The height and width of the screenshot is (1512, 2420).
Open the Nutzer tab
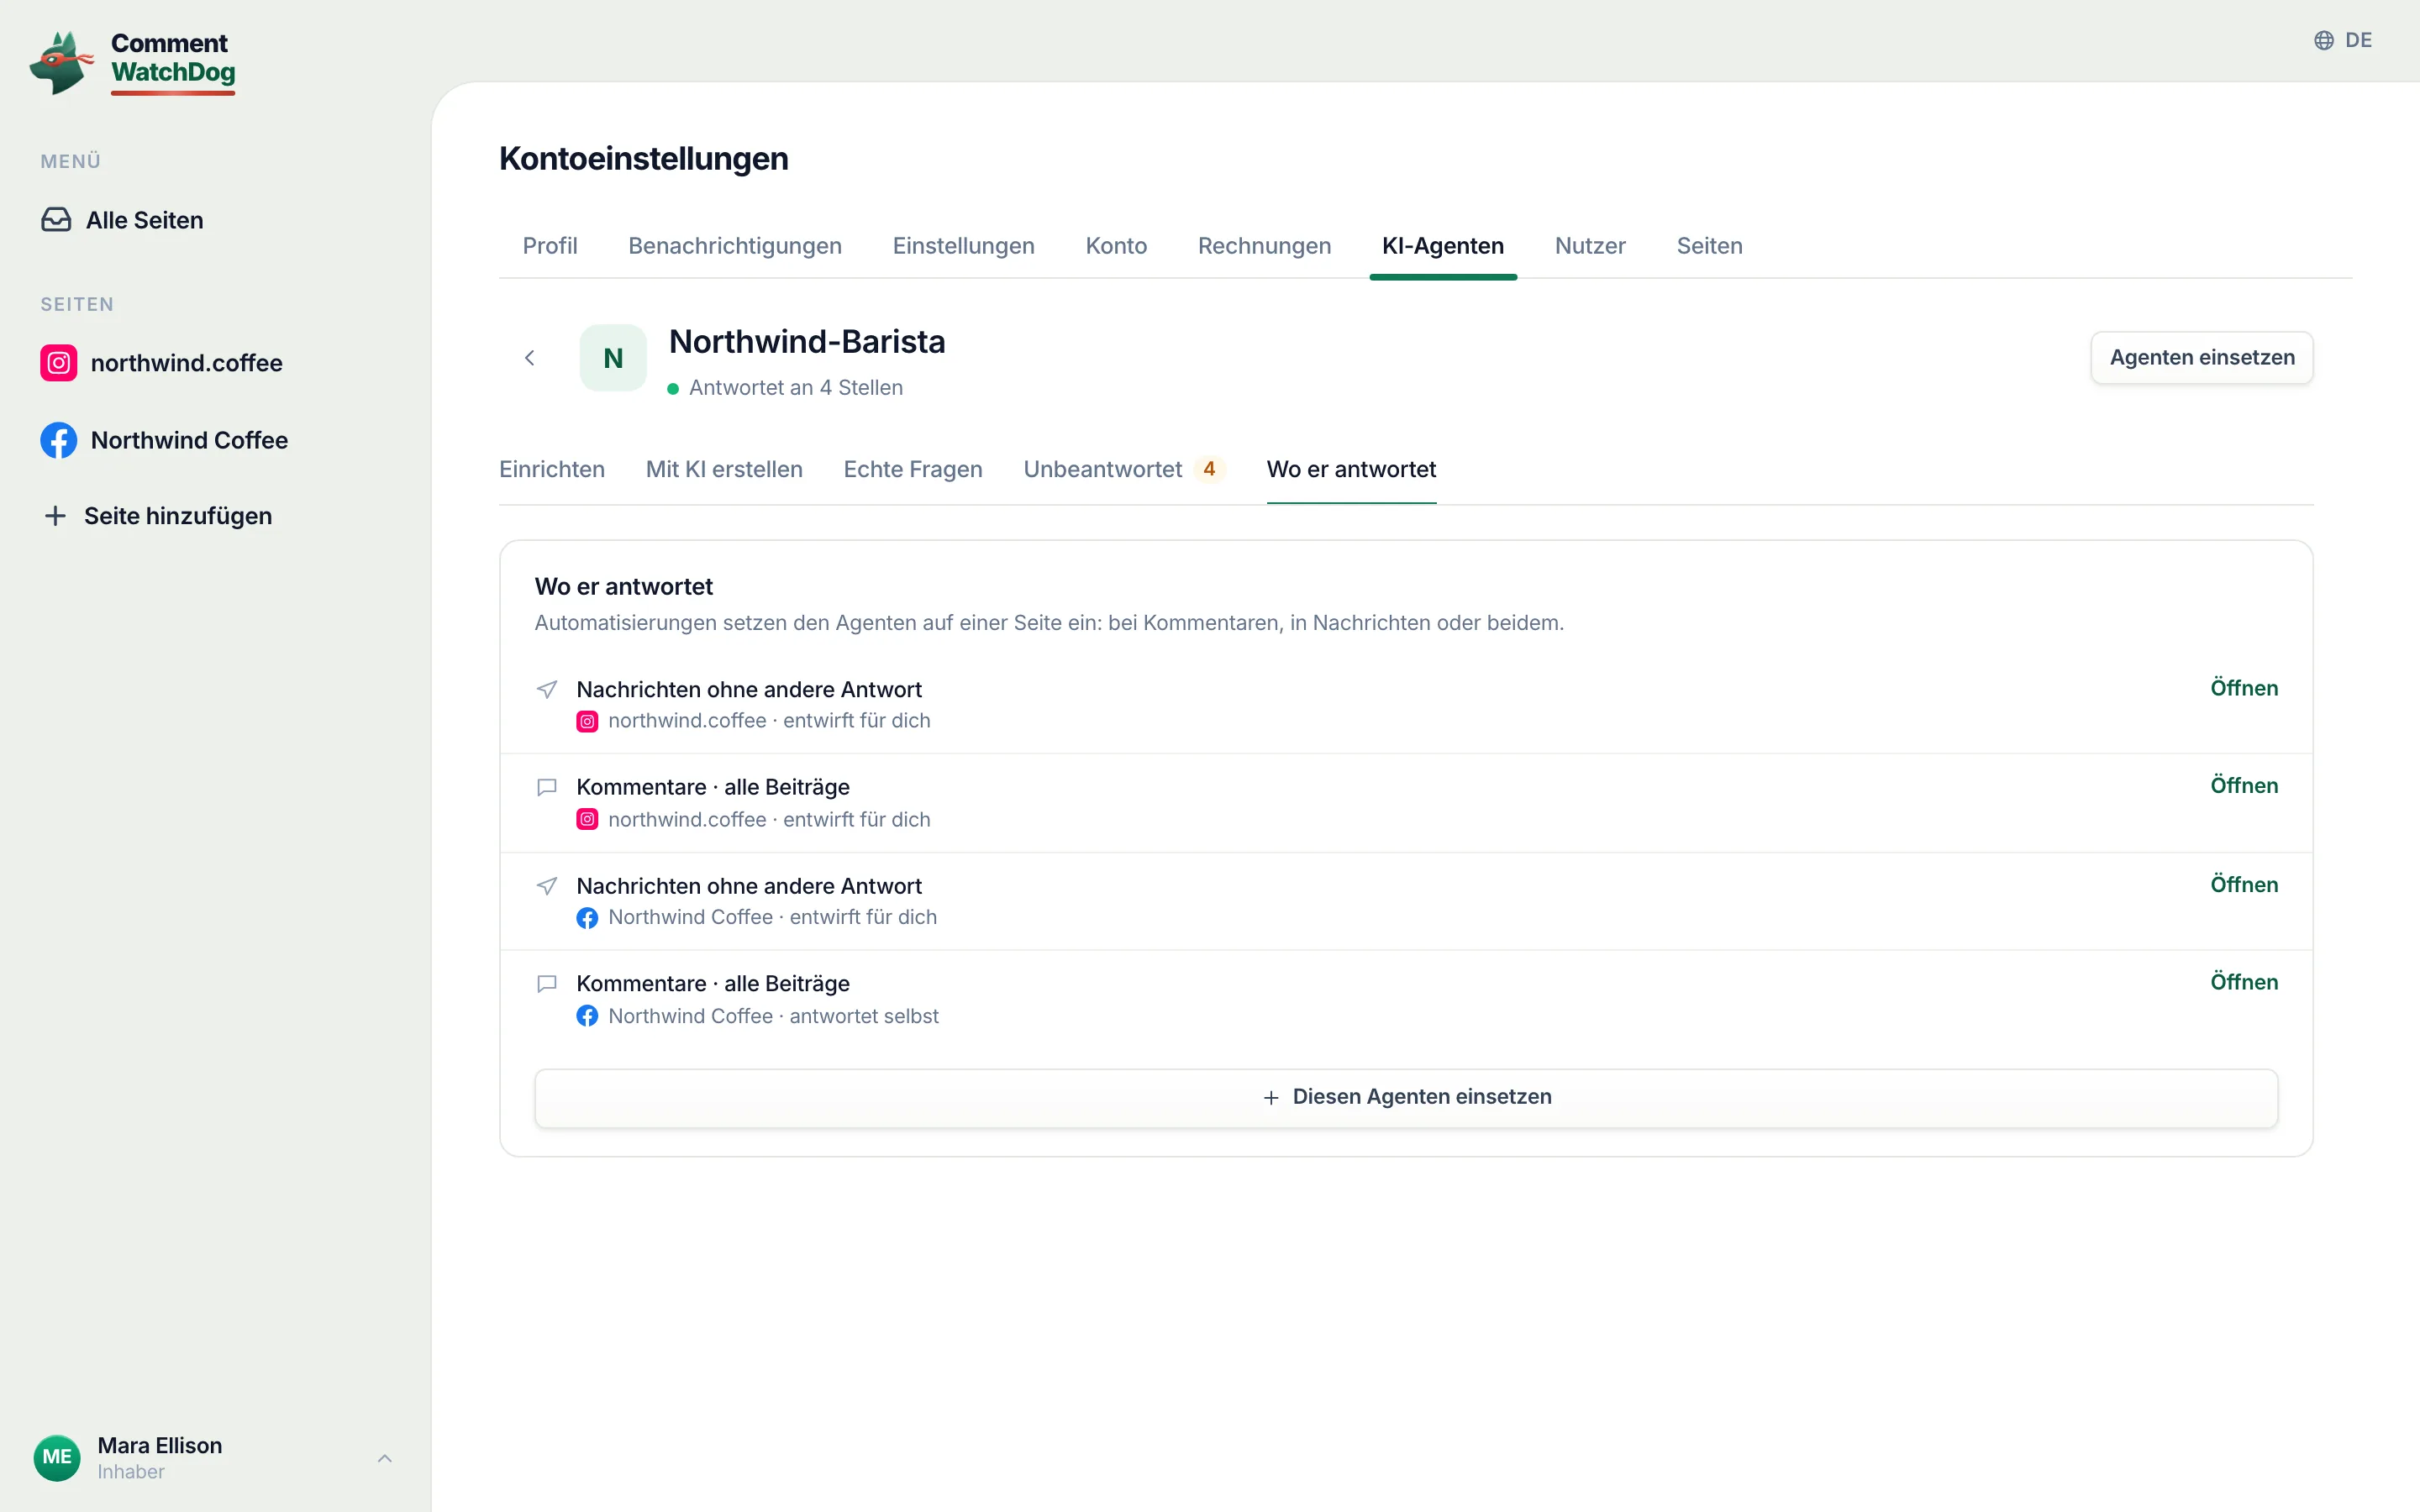[1590, 246]
